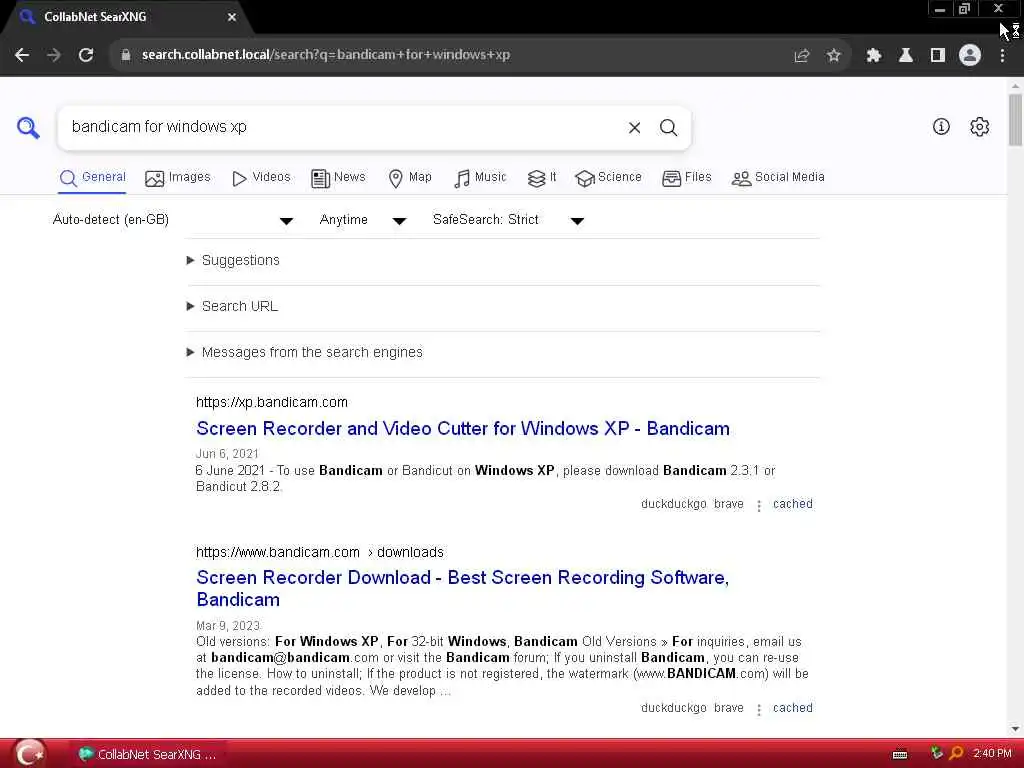Open the Auto-detect (en-GB) language dropdown

[x=172, y=220]
